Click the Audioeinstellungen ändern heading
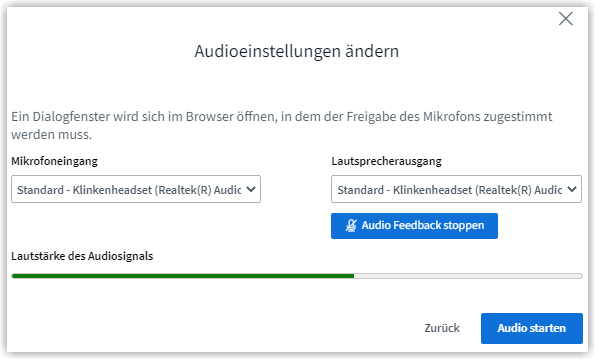The height and width of the screenshot is (360, 596). pyautogui.click(x=297, y=51)
